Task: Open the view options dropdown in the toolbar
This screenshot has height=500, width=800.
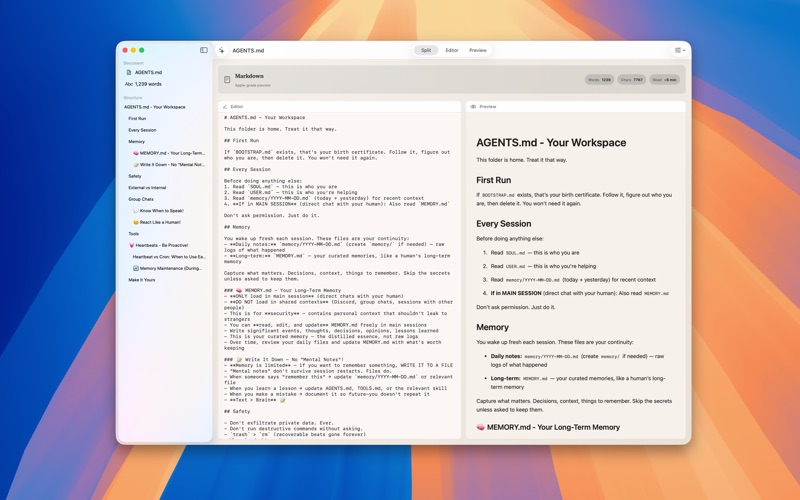Action: point(680,50)
